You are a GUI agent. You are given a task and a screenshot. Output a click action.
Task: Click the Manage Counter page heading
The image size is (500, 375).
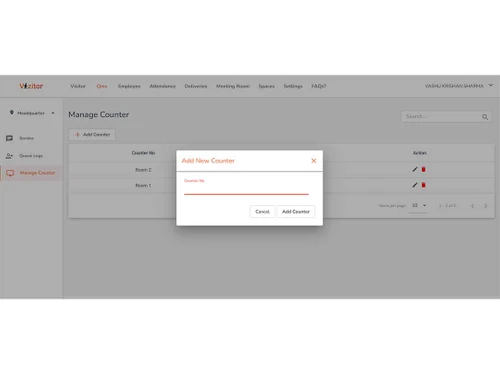point(99,115)
